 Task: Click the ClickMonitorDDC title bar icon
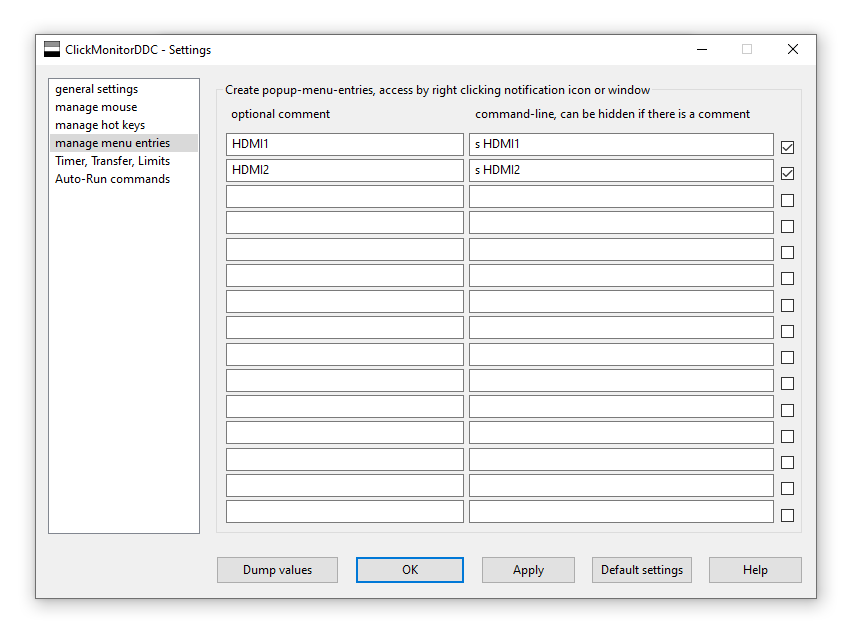click(50, 49)
